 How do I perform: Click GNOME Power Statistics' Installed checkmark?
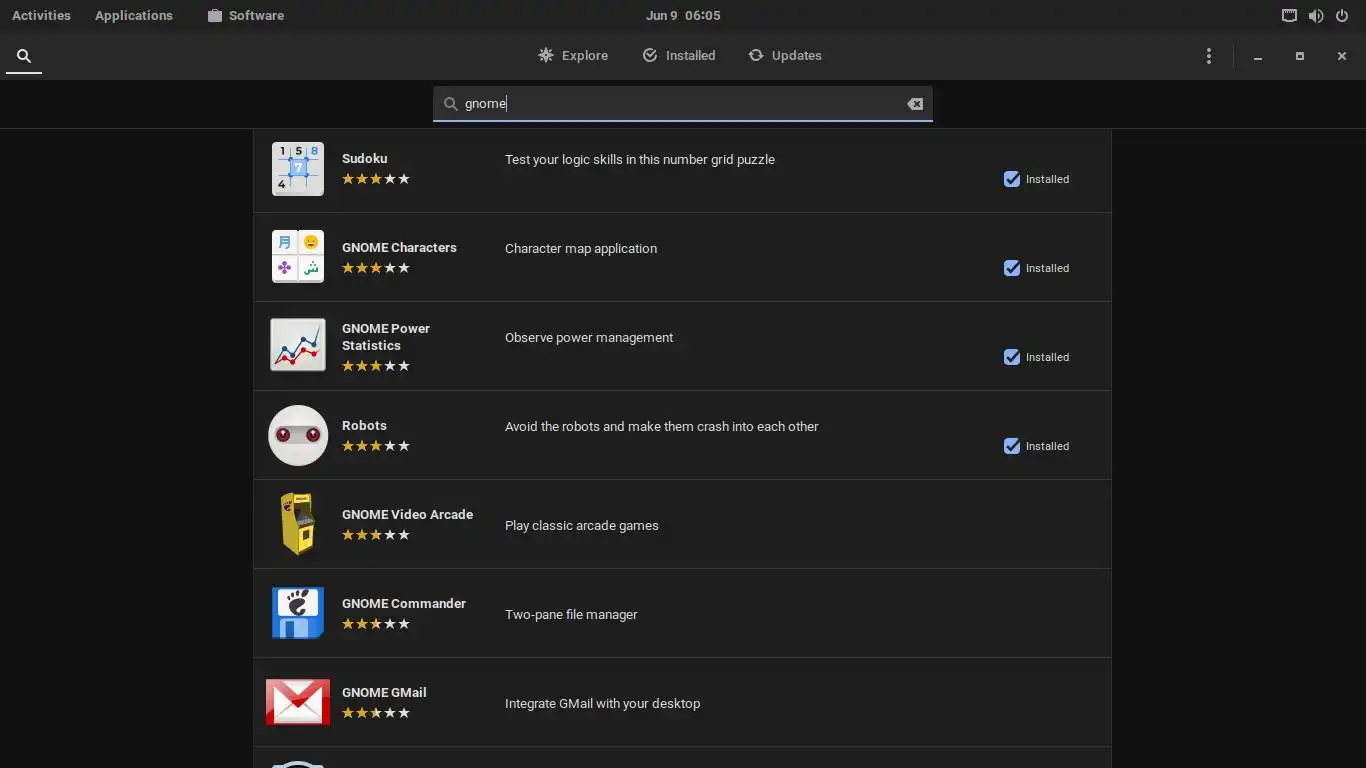click(1012, 357)
